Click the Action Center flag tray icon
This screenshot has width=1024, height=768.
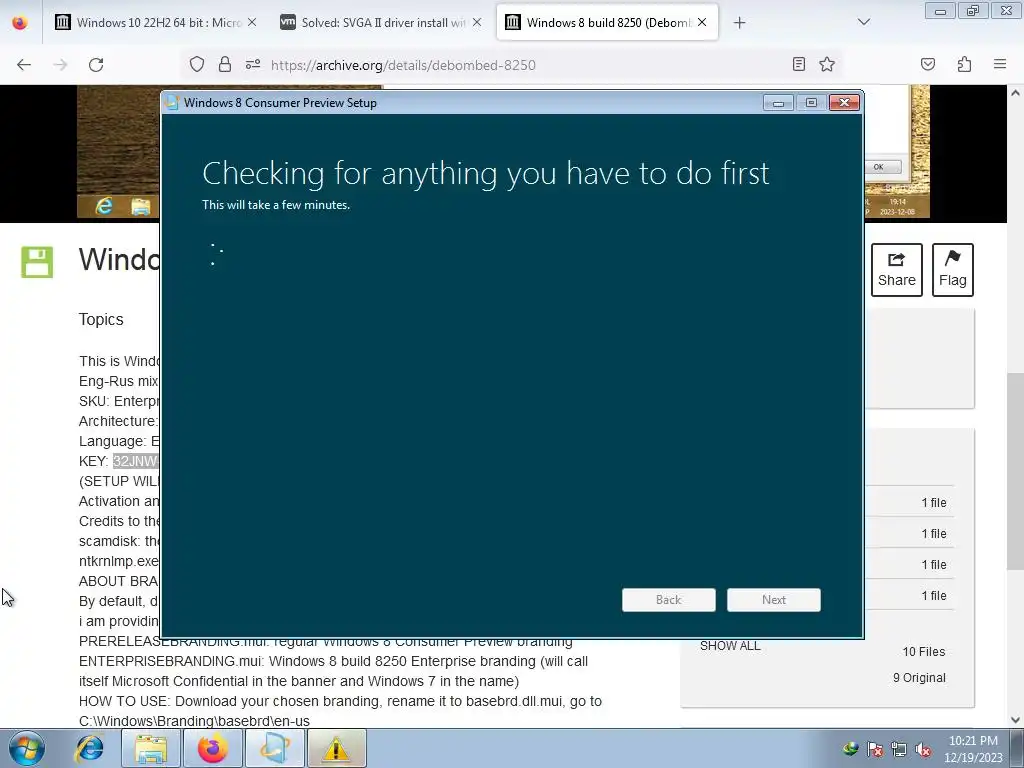[x=875, y=749]
